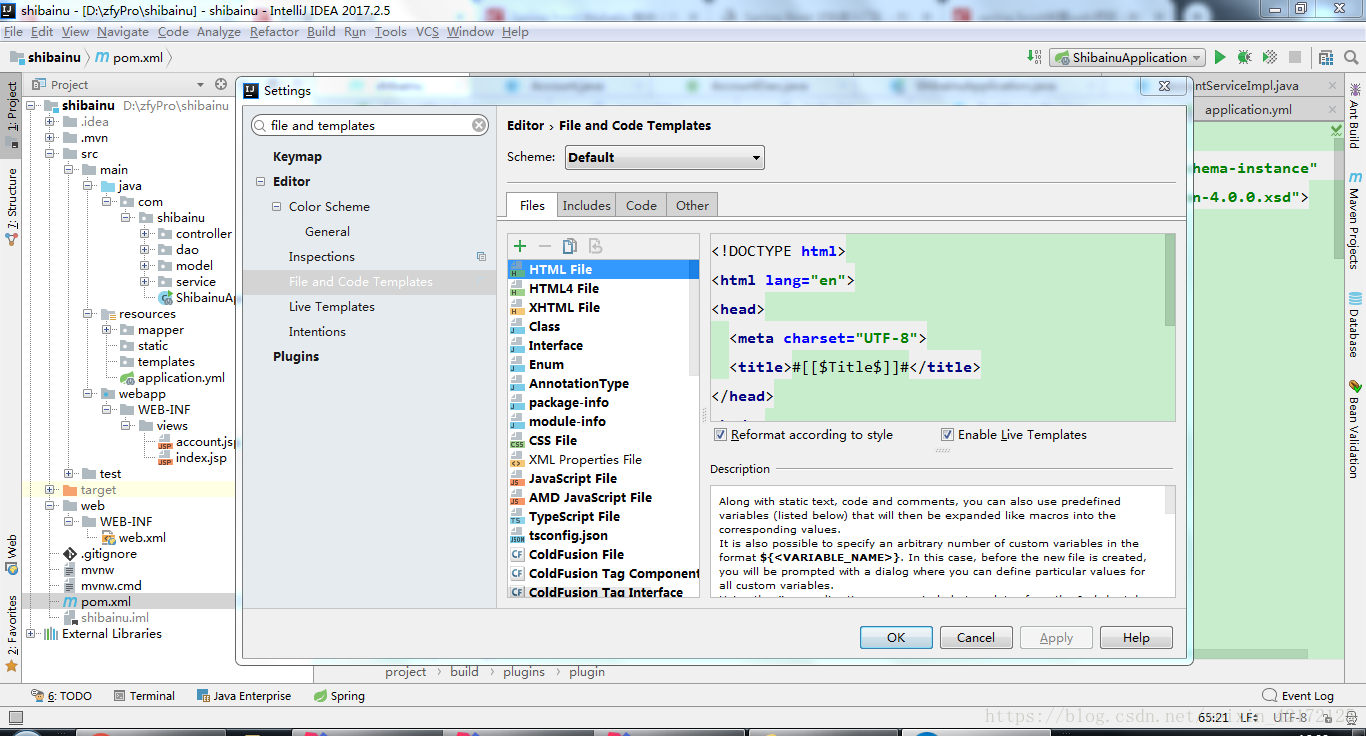Open the Refactor menu
The image size is (1366, 736).
(274, 32)
